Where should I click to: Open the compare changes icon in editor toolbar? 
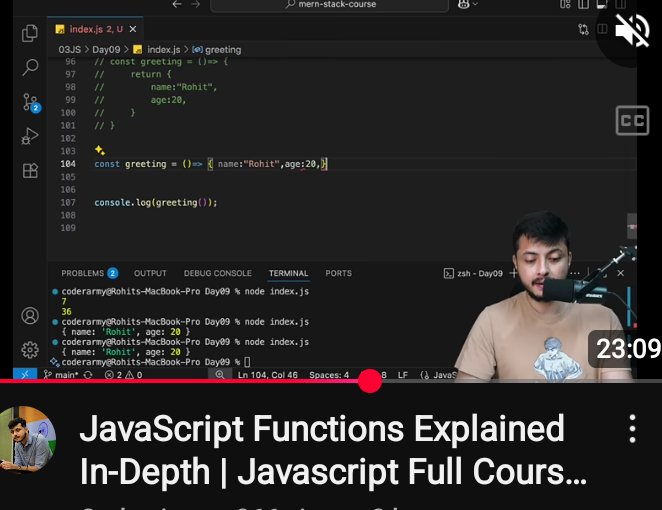click(583, 29)
